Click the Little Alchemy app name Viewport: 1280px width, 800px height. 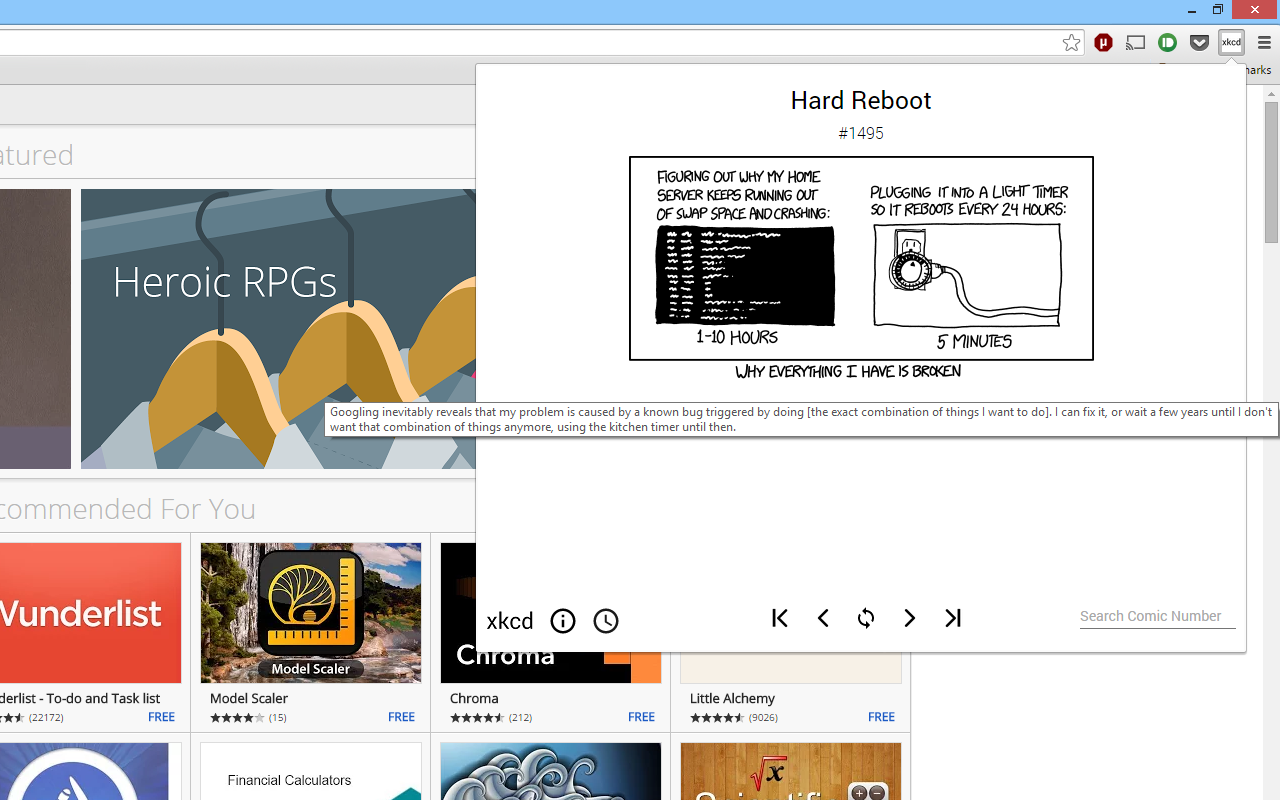coord(732,698)
